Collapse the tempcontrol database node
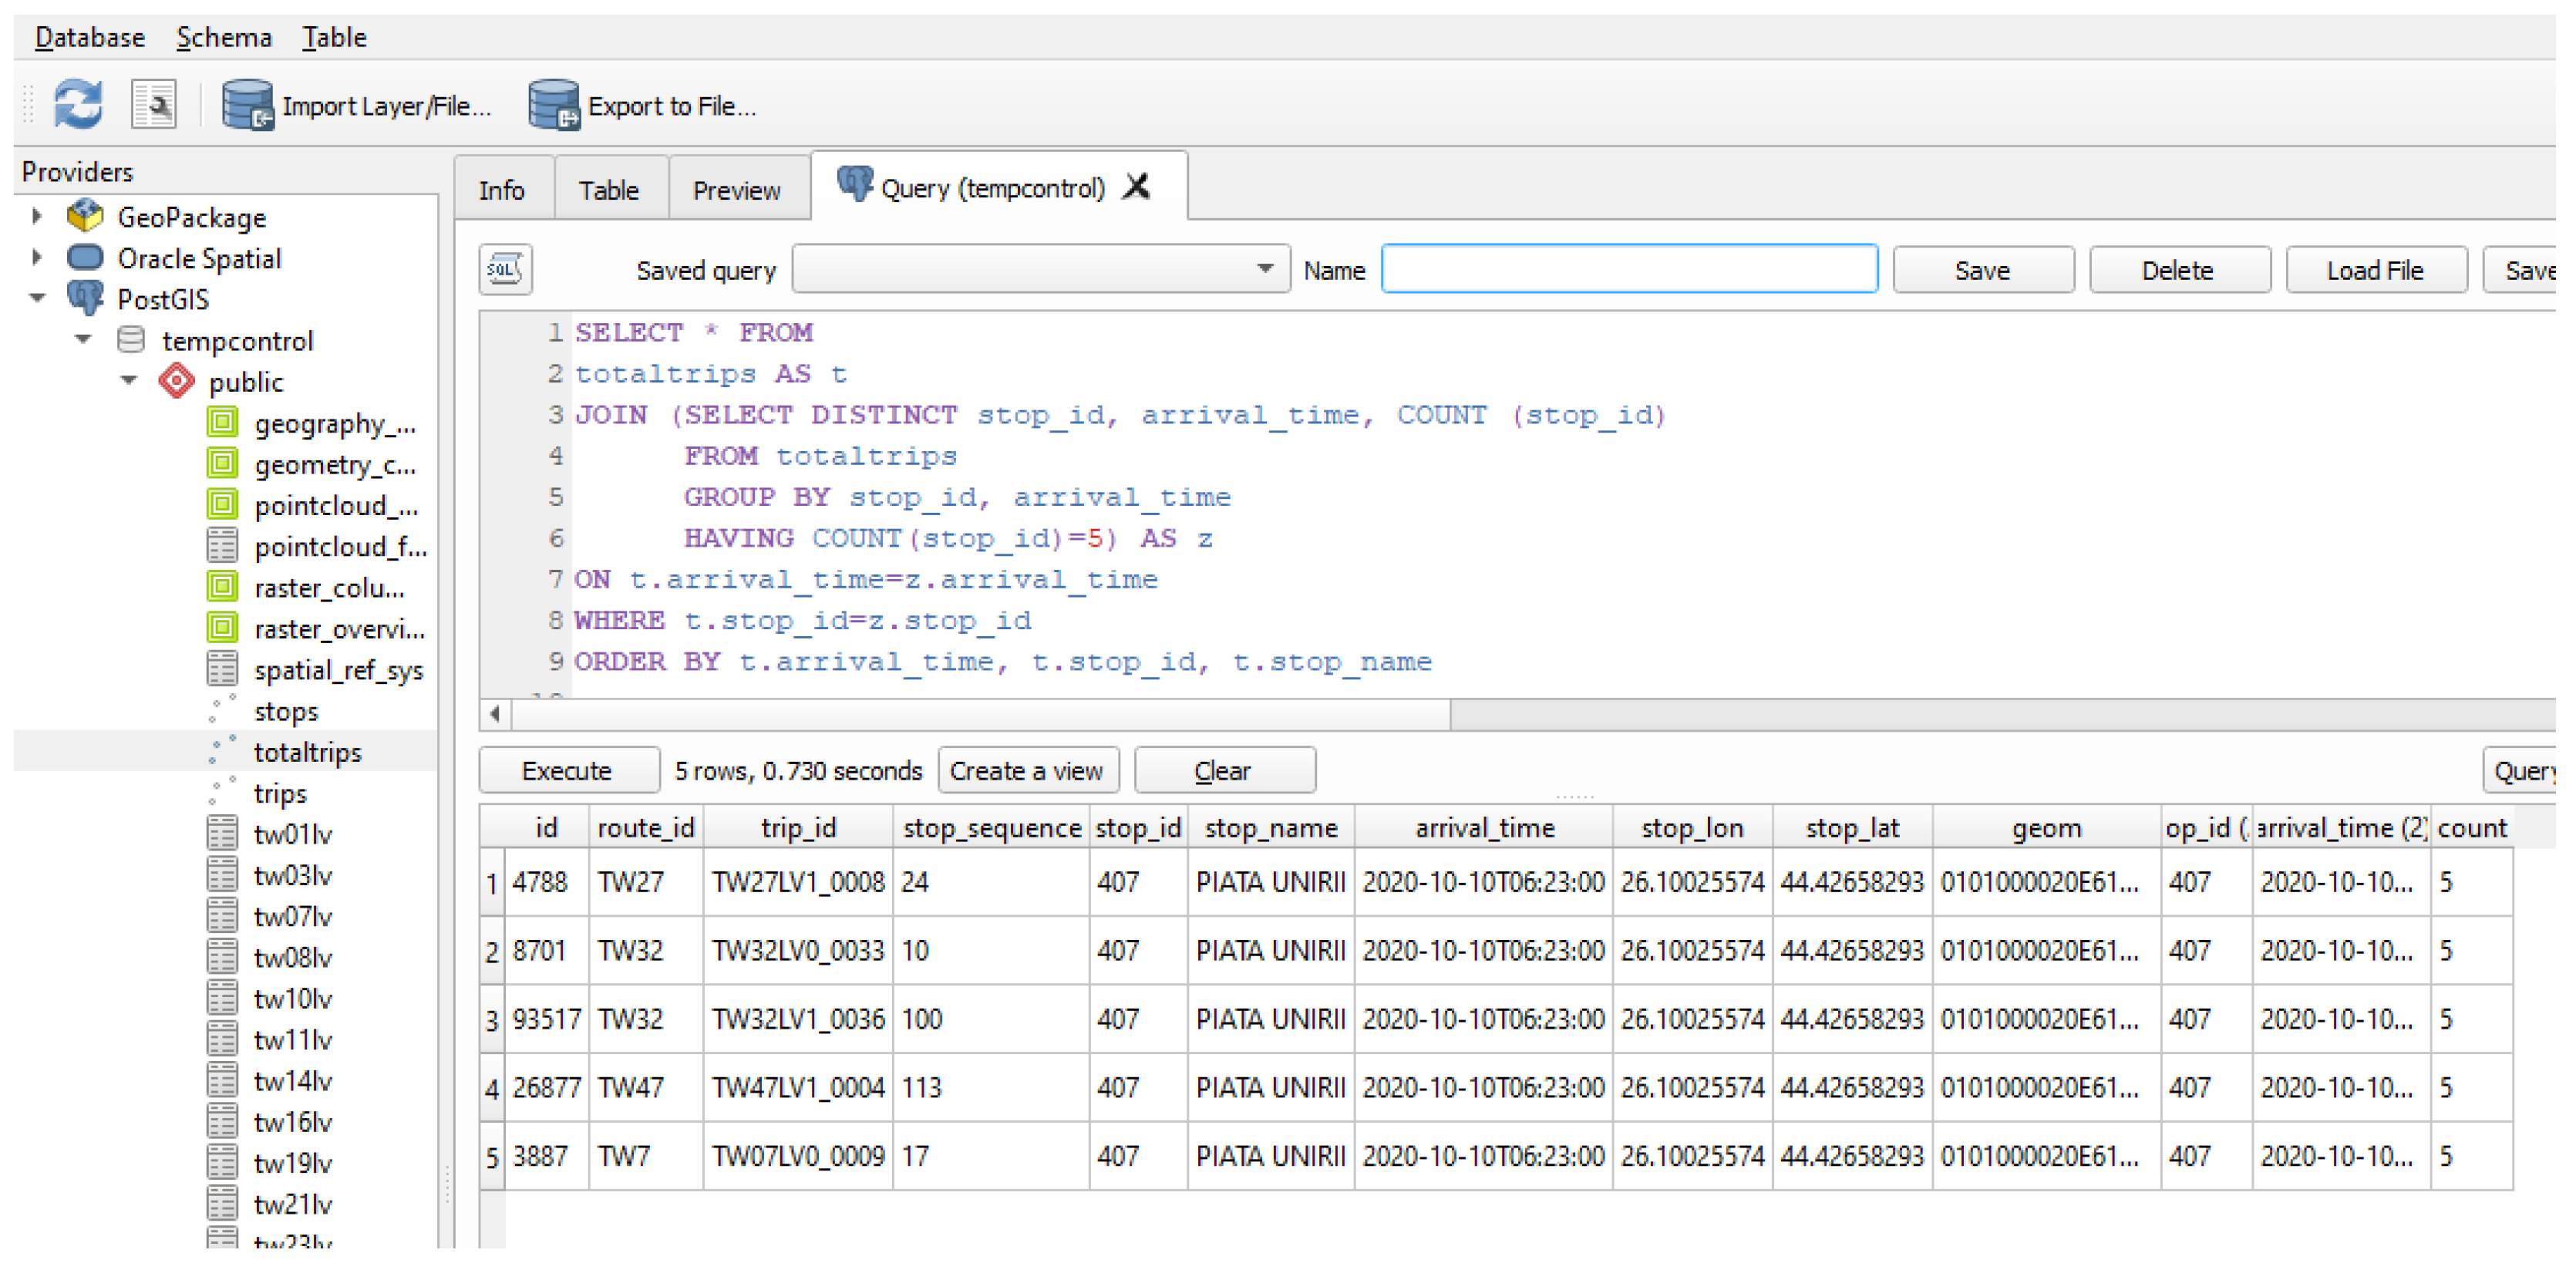 click(x=84, y=341)
